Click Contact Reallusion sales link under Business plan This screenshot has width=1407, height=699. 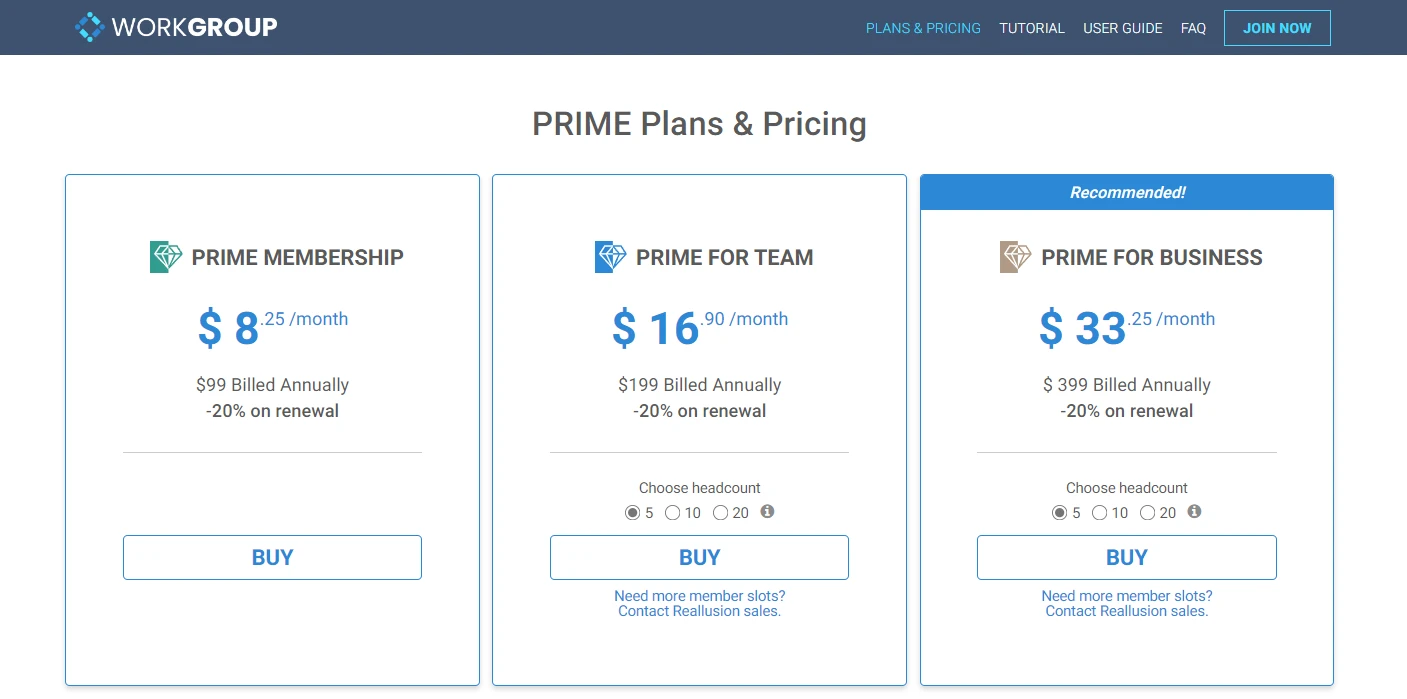pyautogui.click(x=1126, y=611)
